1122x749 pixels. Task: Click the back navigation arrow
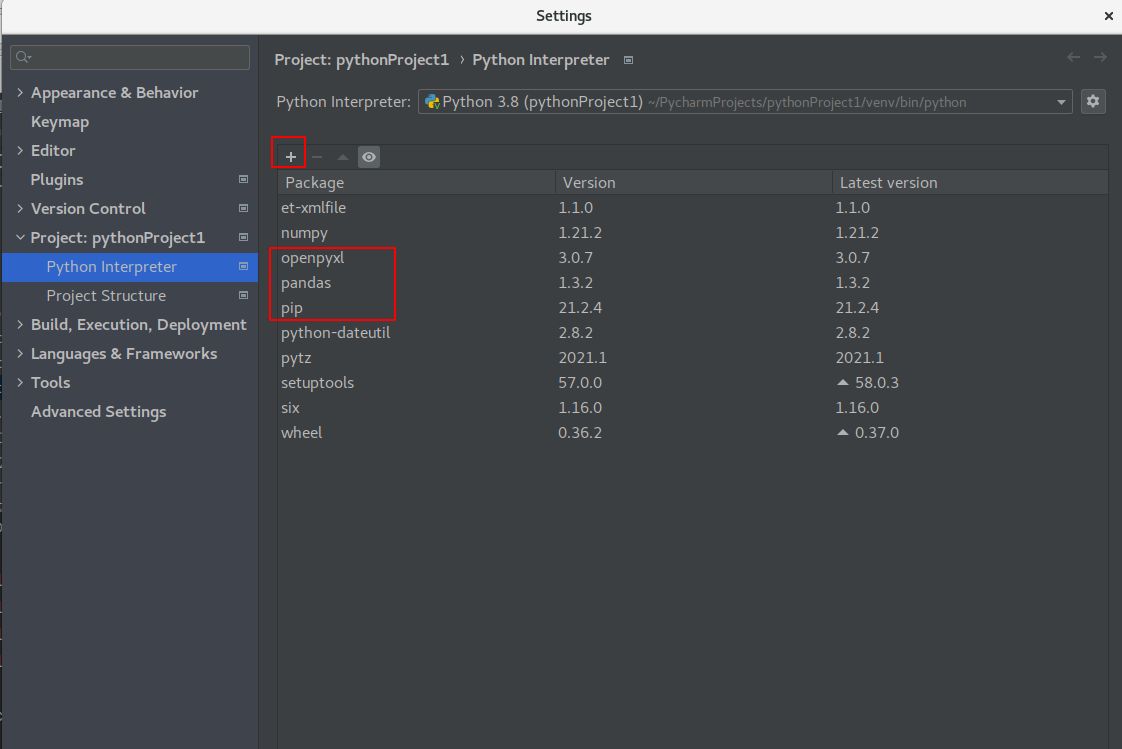[1073, 57]
